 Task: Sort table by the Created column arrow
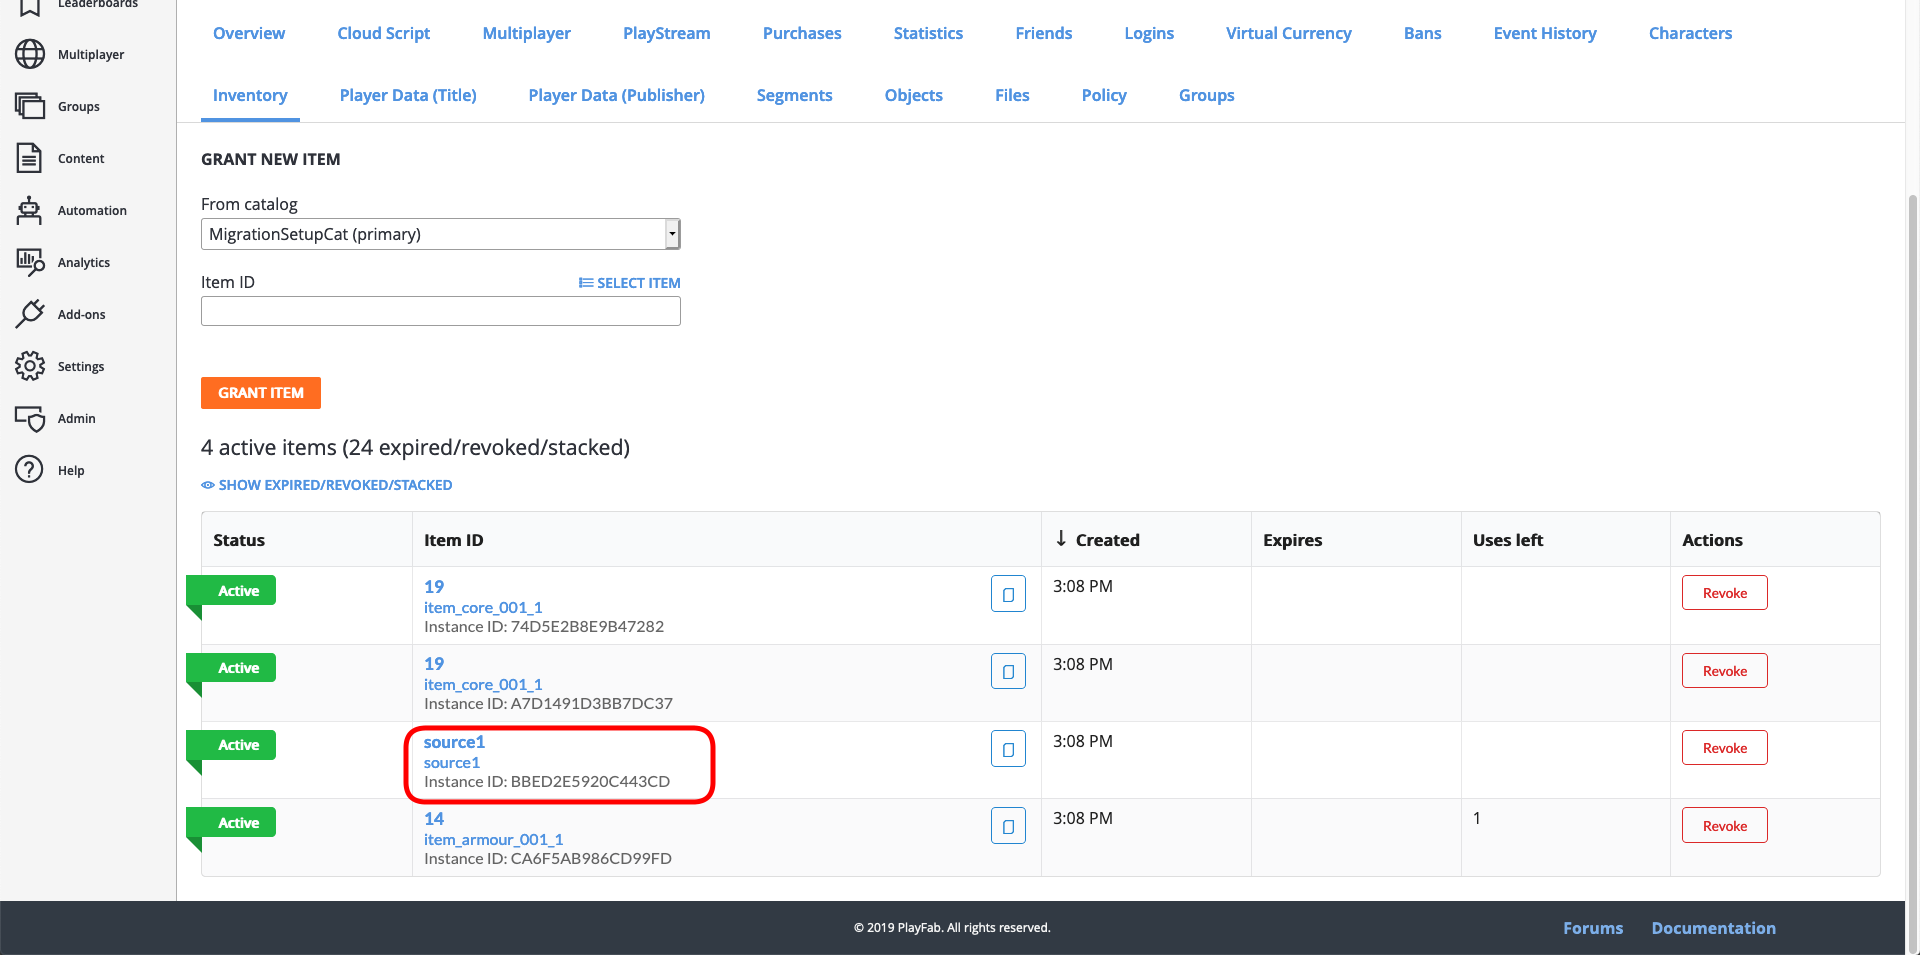[x=1061, y=539]
